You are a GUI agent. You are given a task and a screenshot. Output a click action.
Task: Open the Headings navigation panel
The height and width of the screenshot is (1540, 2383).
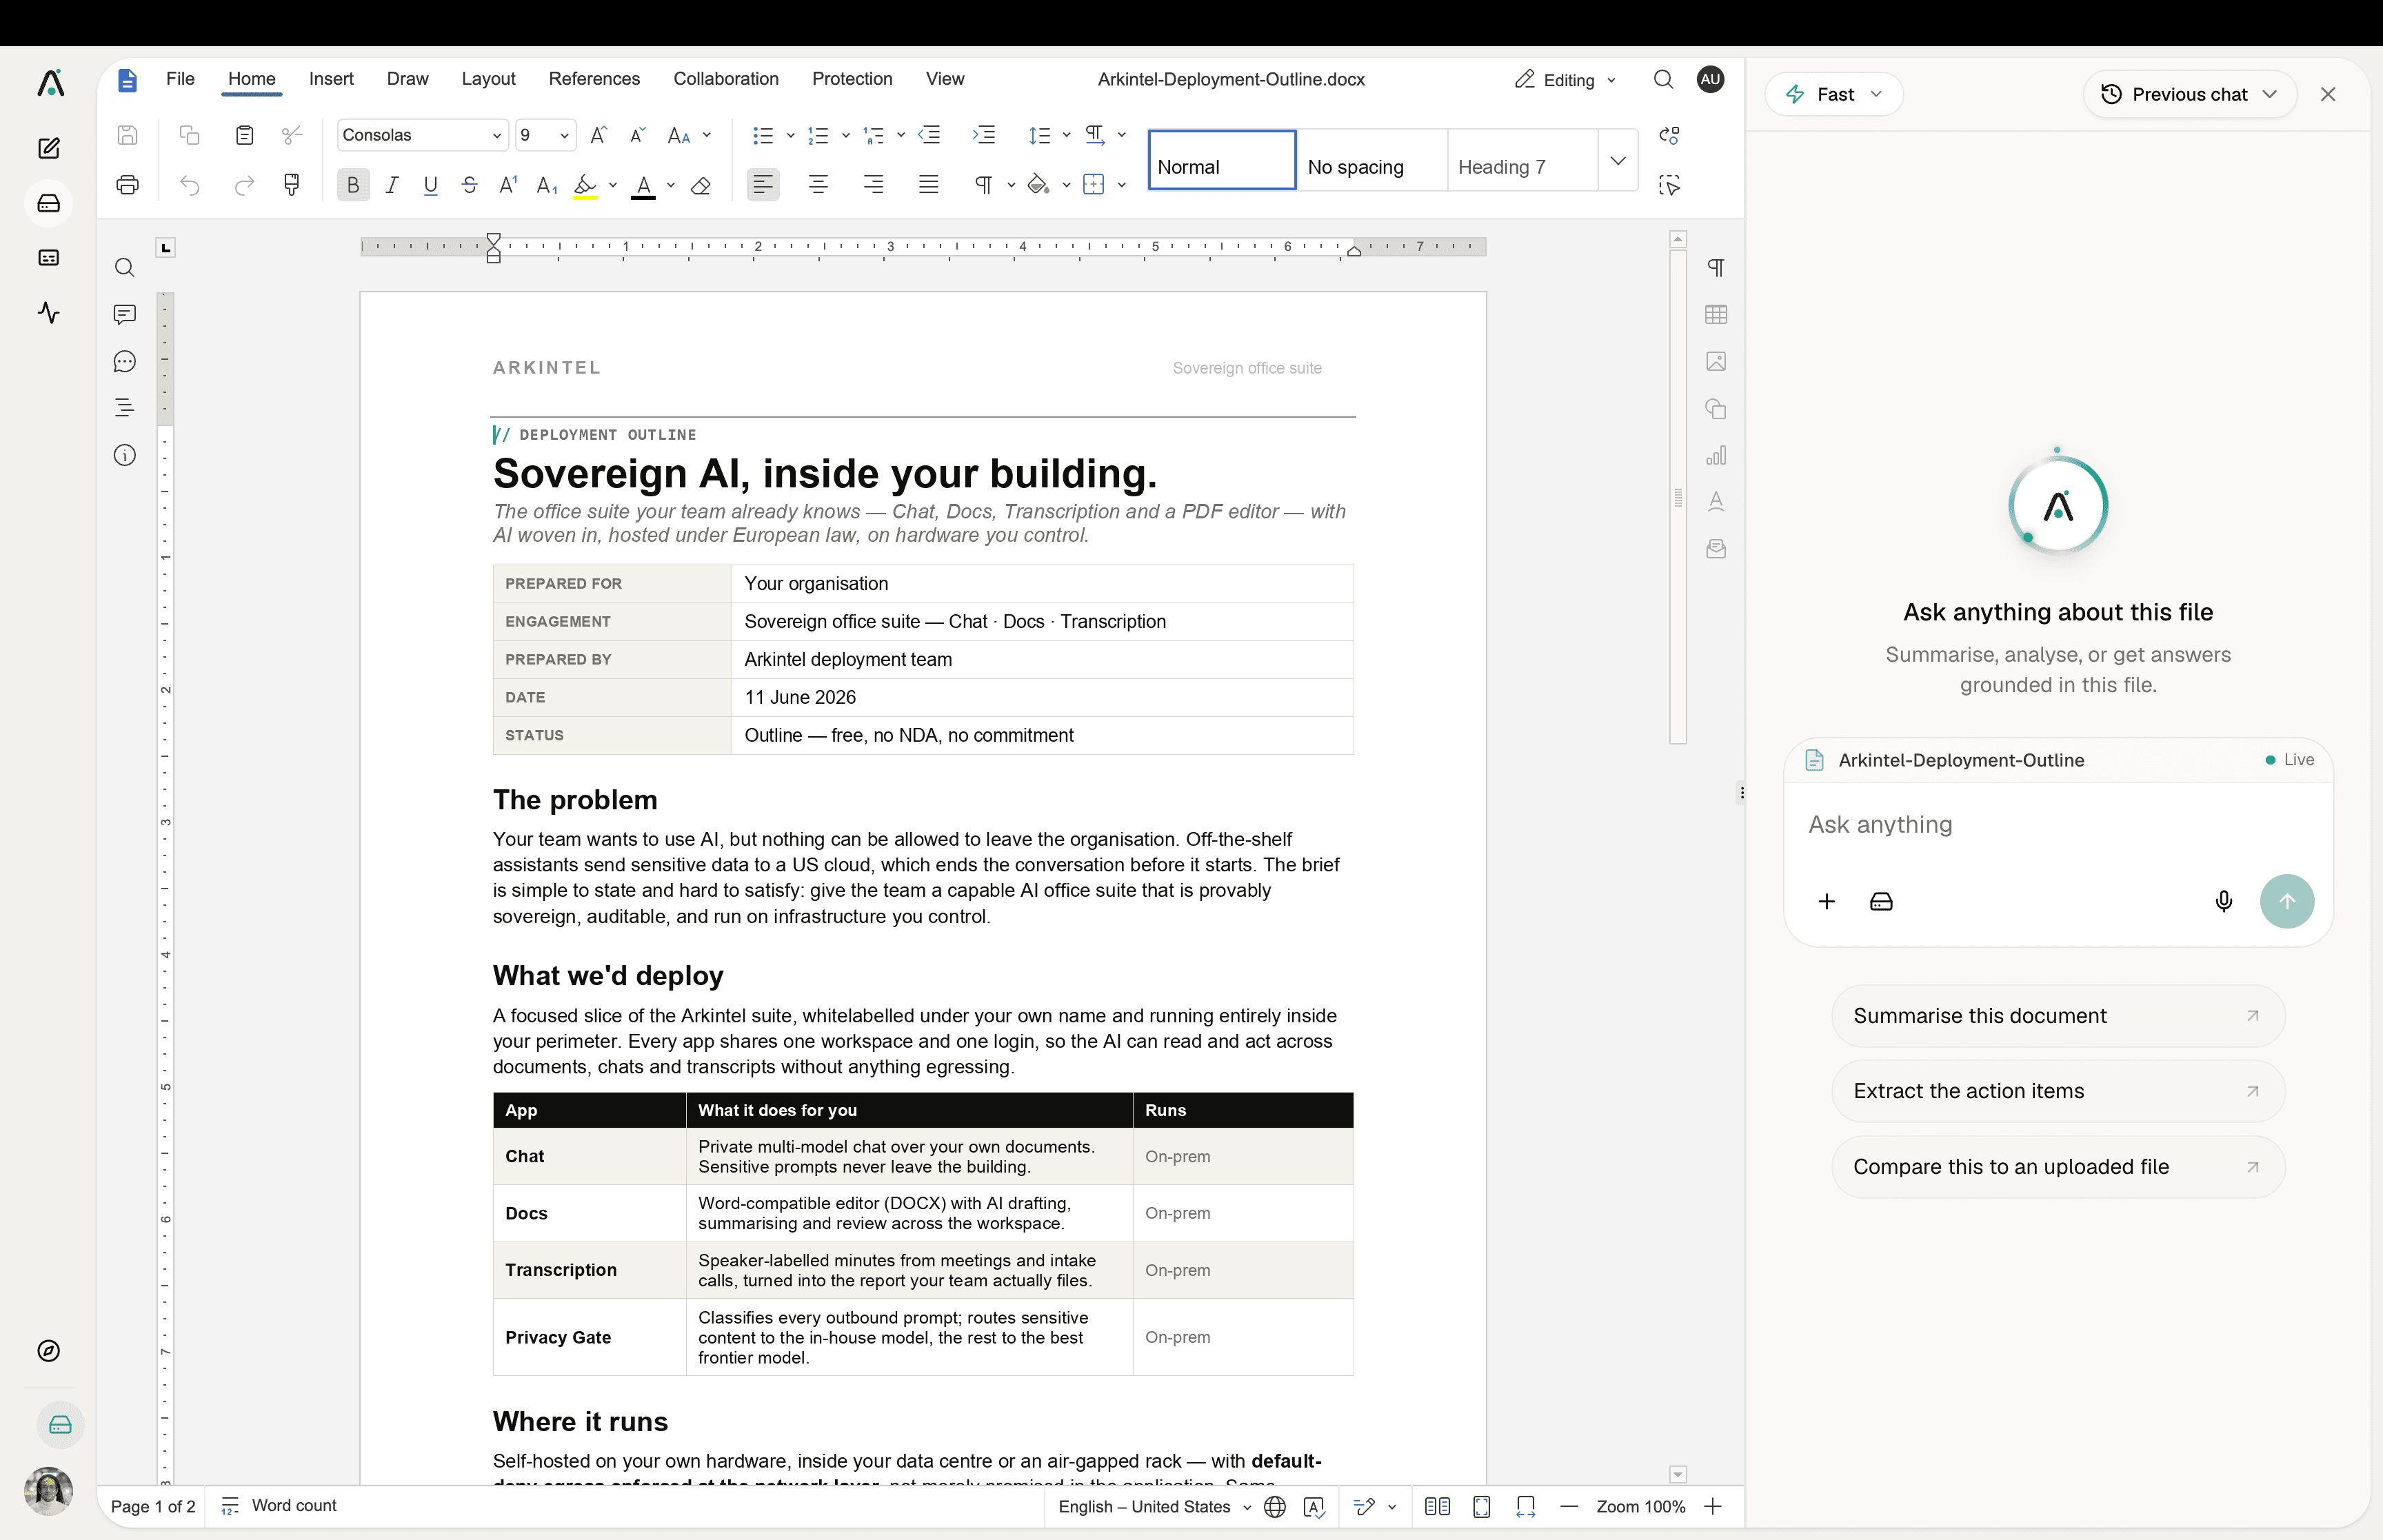(124, 408)
